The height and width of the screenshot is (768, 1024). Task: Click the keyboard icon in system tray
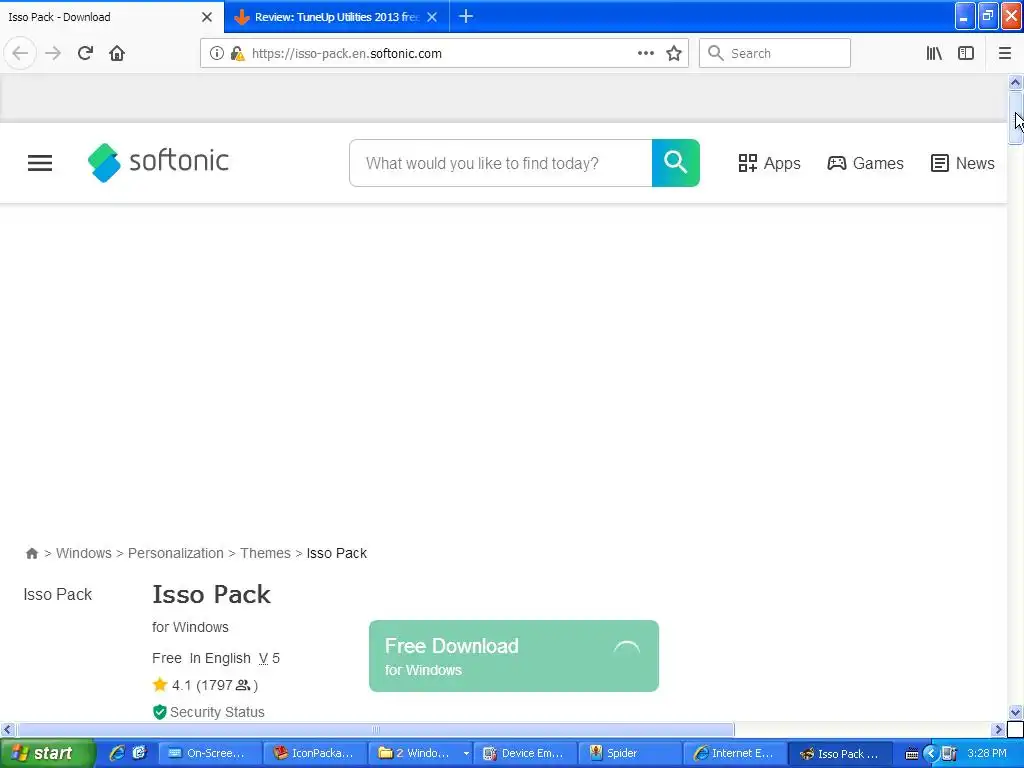[912, 754]
